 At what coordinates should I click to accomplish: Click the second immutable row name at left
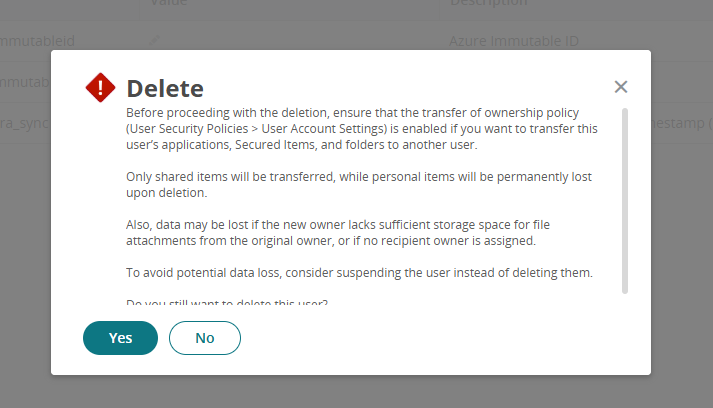(x=25, y=81)
